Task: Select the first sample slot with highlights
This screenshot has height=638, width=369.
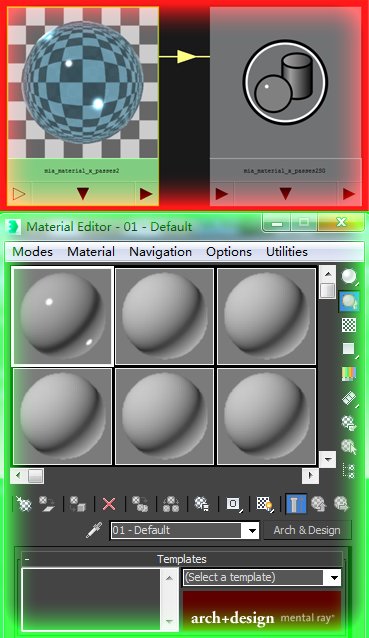Action: click(x=63, y=316)
